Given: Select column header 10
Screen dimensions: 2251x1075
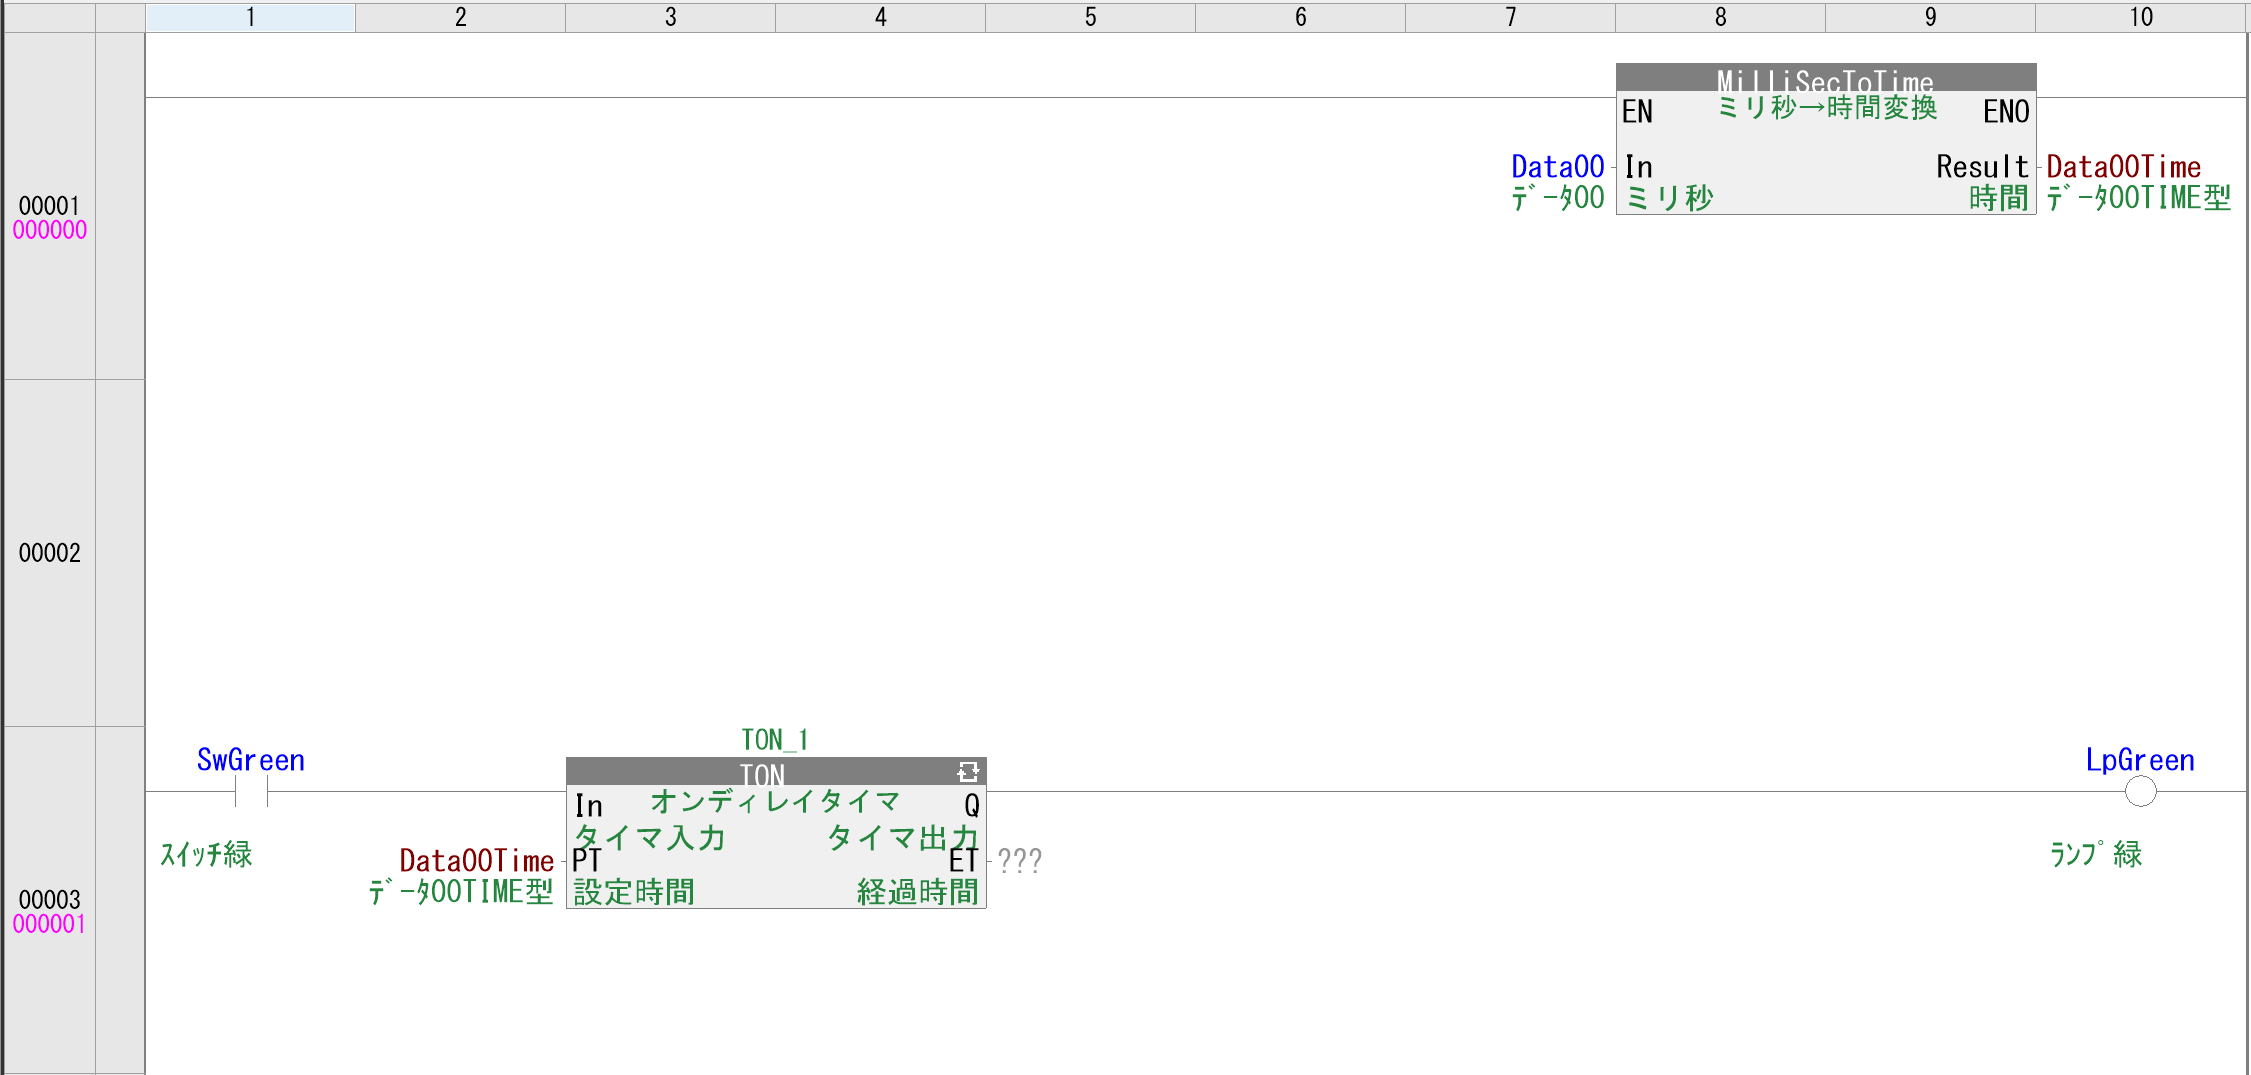Looking at the screenshot, I should 2141,17.
